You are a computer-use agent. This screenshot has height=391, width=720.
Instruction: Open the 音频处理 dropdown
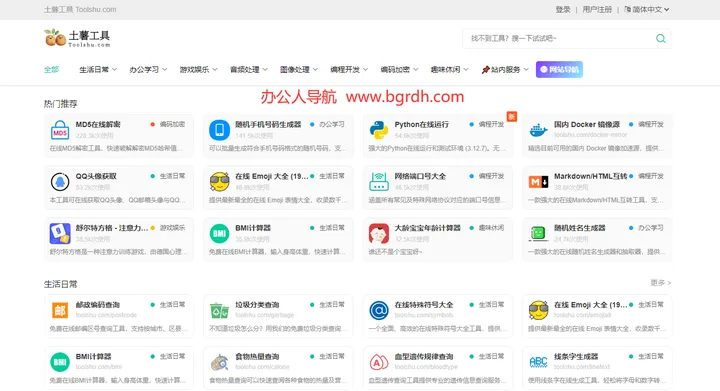click(x=248, y=70)
